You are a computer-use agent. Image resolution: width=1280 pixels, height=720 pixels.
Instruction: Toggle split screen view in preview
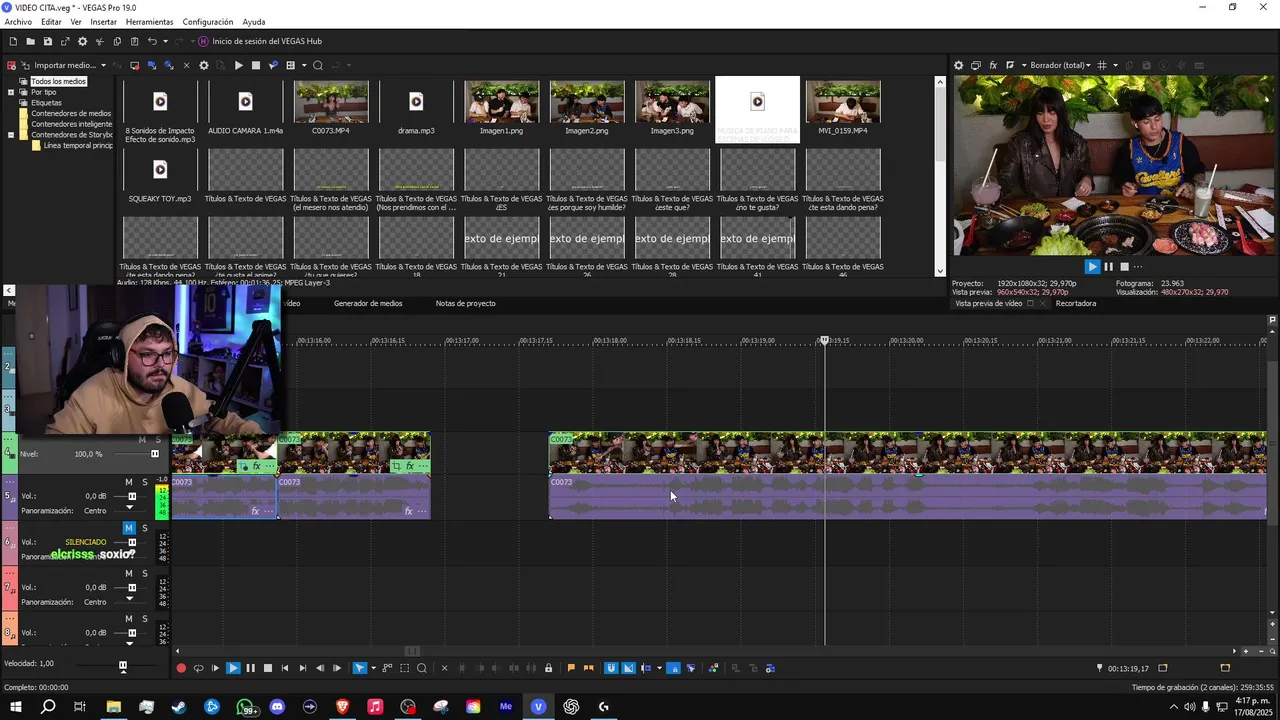(1010, 65)
